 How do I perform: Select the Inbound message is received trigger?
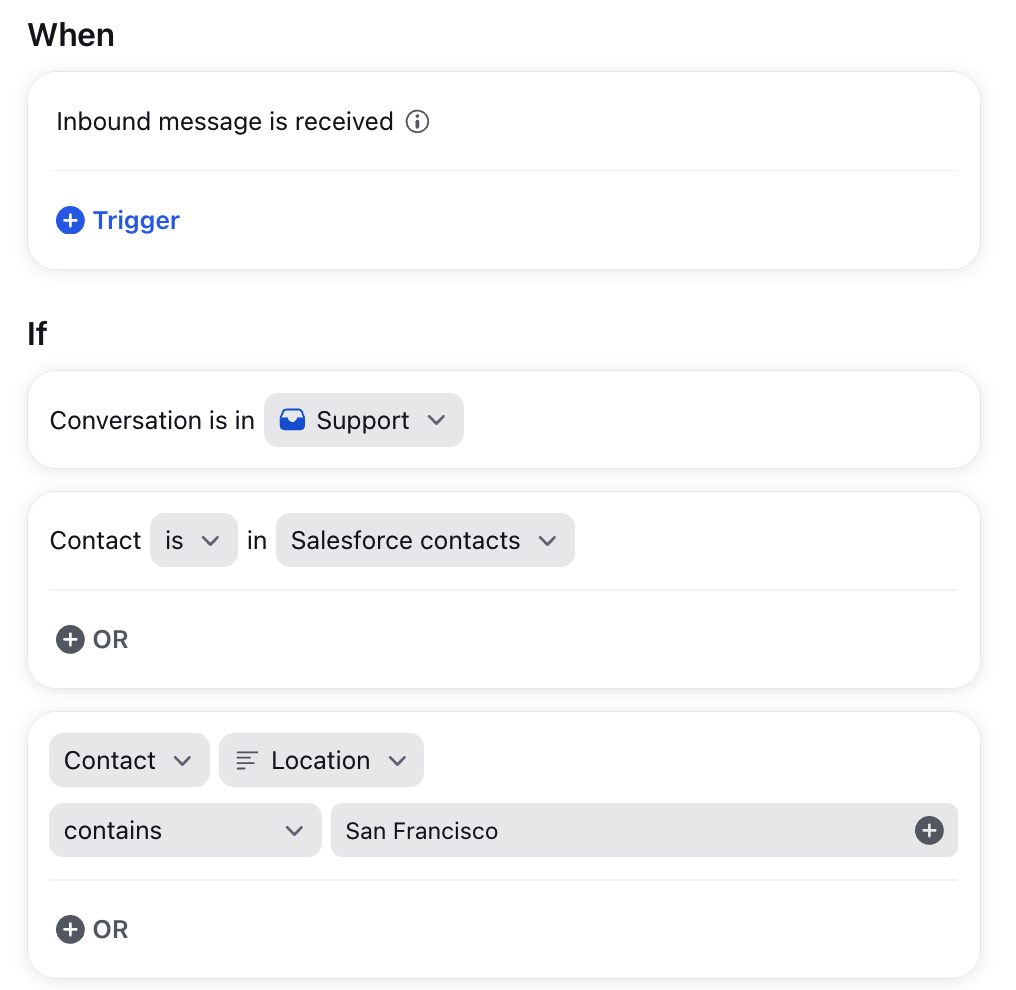[x=225, y=122]
